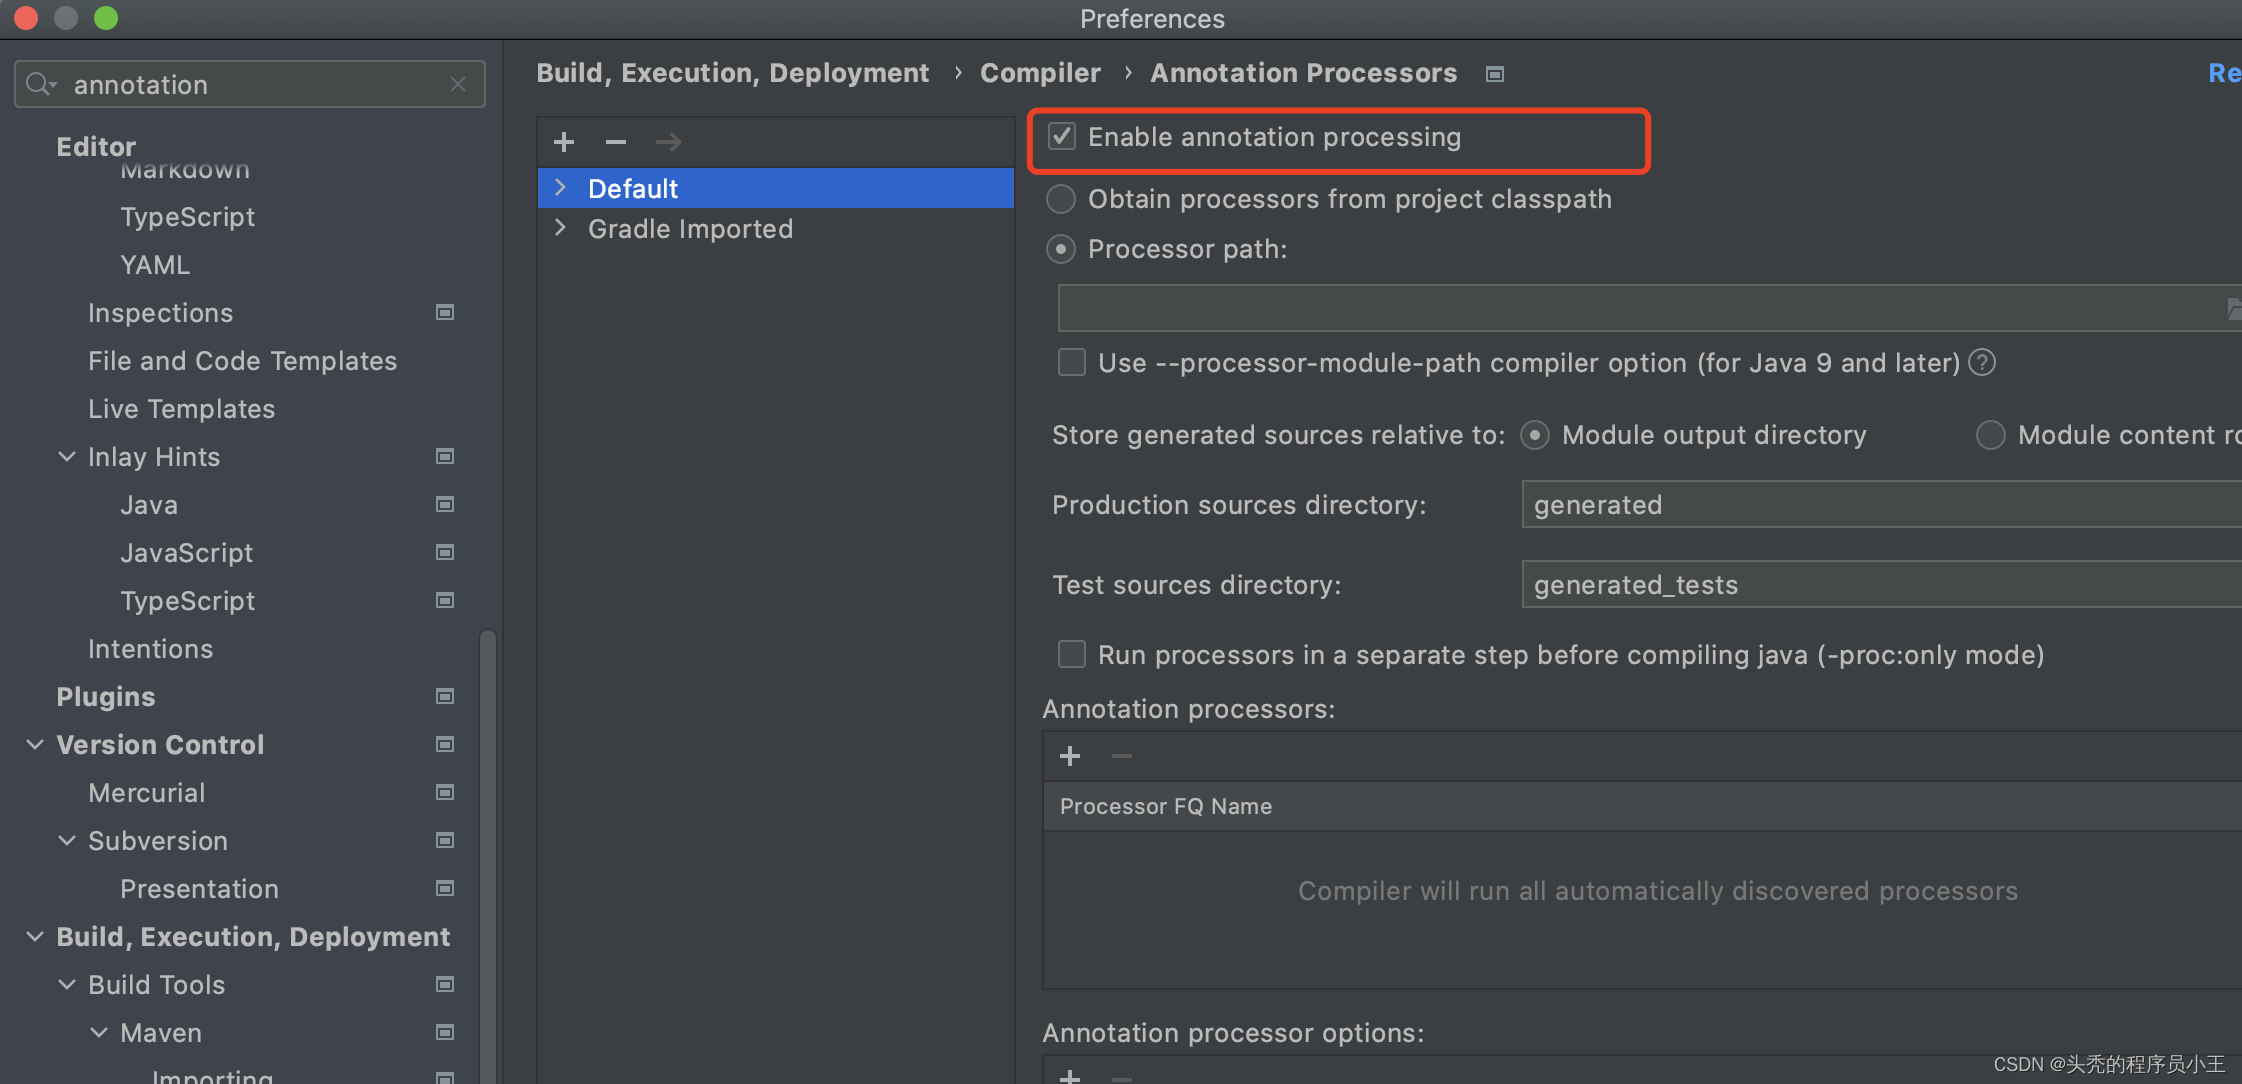Open Intentions settings page
The height and width of the screenshot is (1084, 2242).
click(x=150, y=649)
